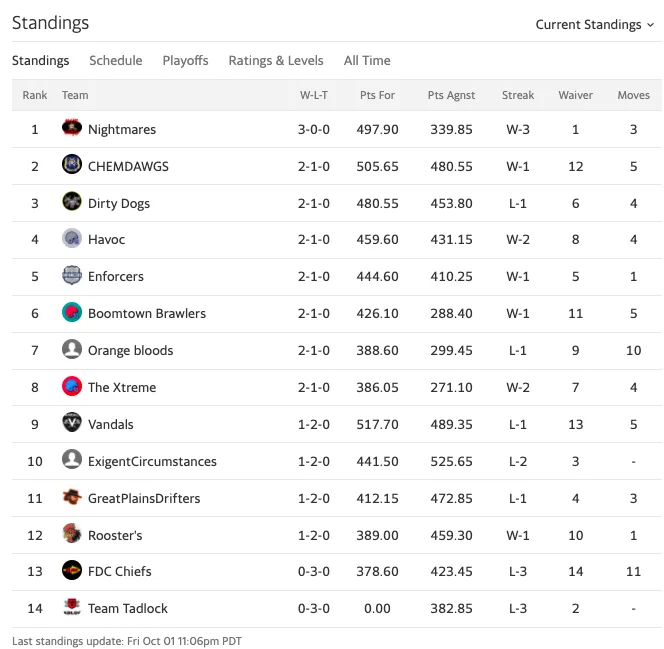Click the Orange bloods default avatar icon

72,349
